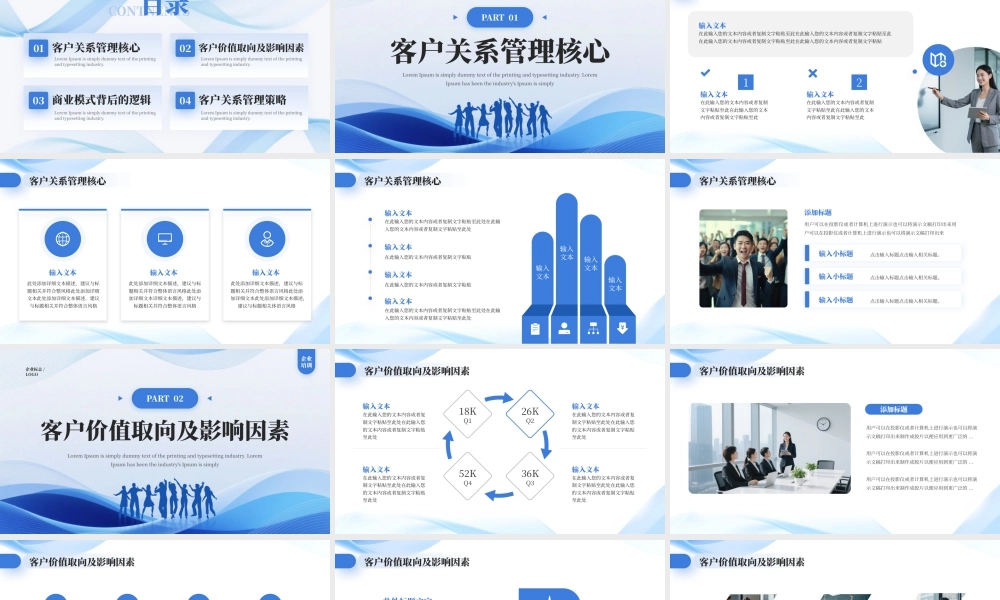Click the large 客户关系管理核心 title on the PART 01 slide
1000x600 pixels.
tap(500, 52)
